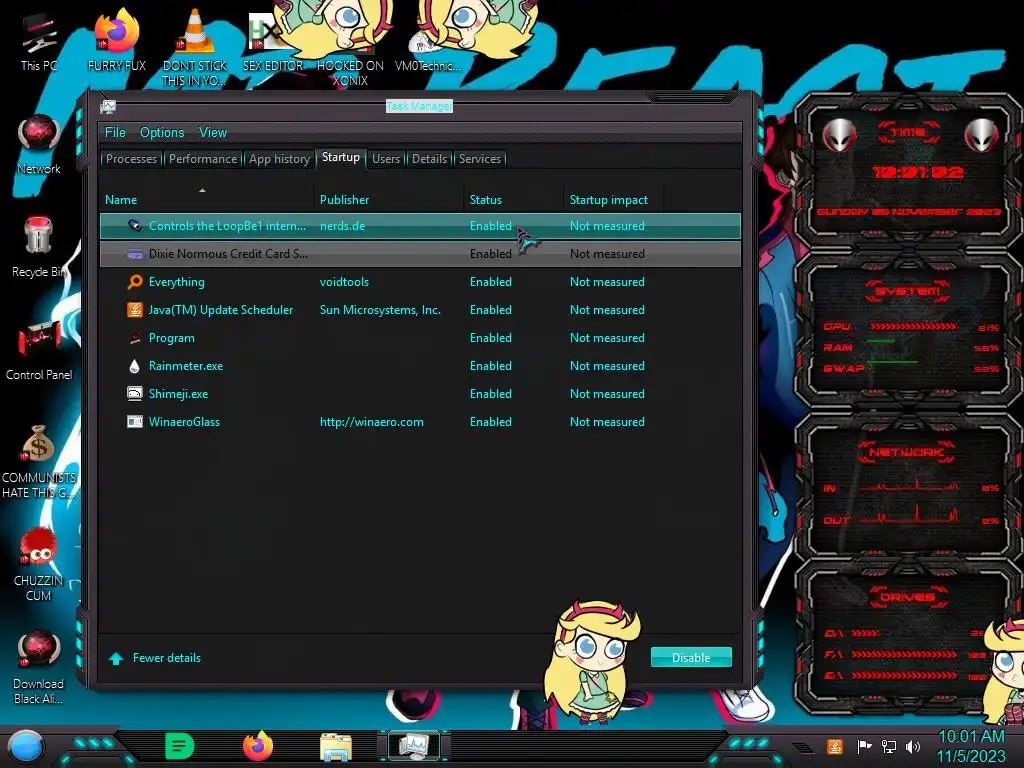Image resolution: width=1024 pixels, height=768 pixels.
Task: Open Firefox from the taskbar
Action: (x=258, y=746)
